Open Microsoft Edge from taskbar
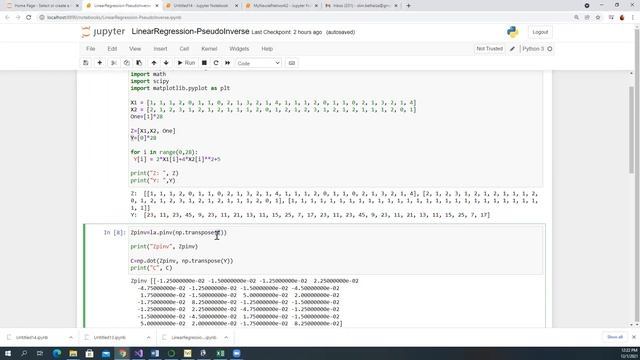Screen dimensions: 640x360 (57, 353)
